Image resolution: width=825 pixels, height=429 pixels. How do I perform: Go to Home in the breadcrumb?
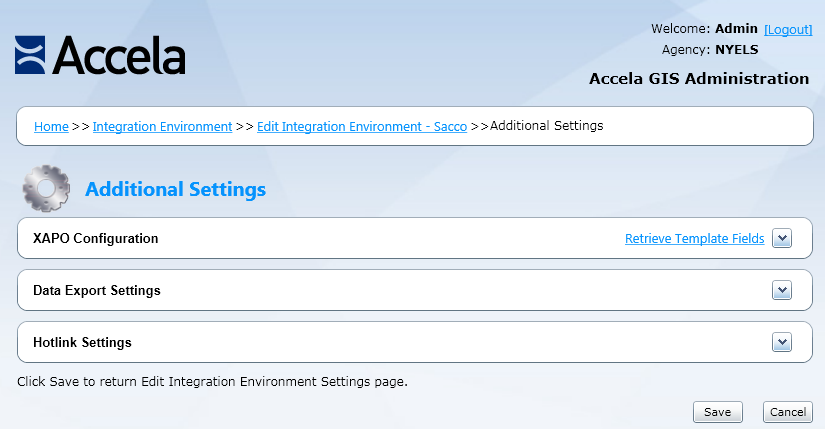point(51,127)
